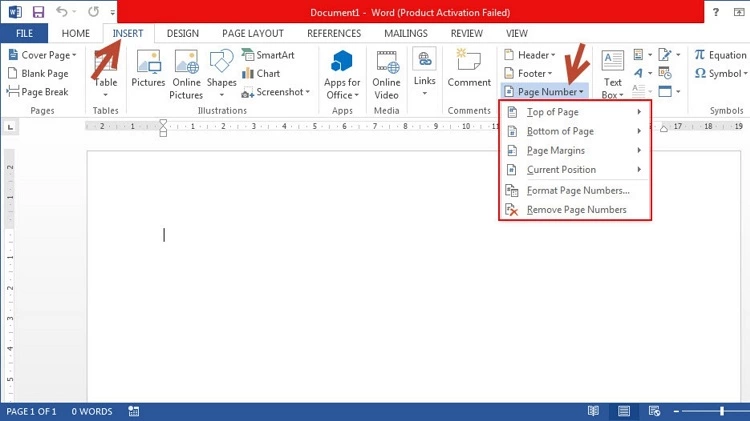Viewport: 750px width, 421px height.
Task: Open the FILE tab
Action: (24, 33)
